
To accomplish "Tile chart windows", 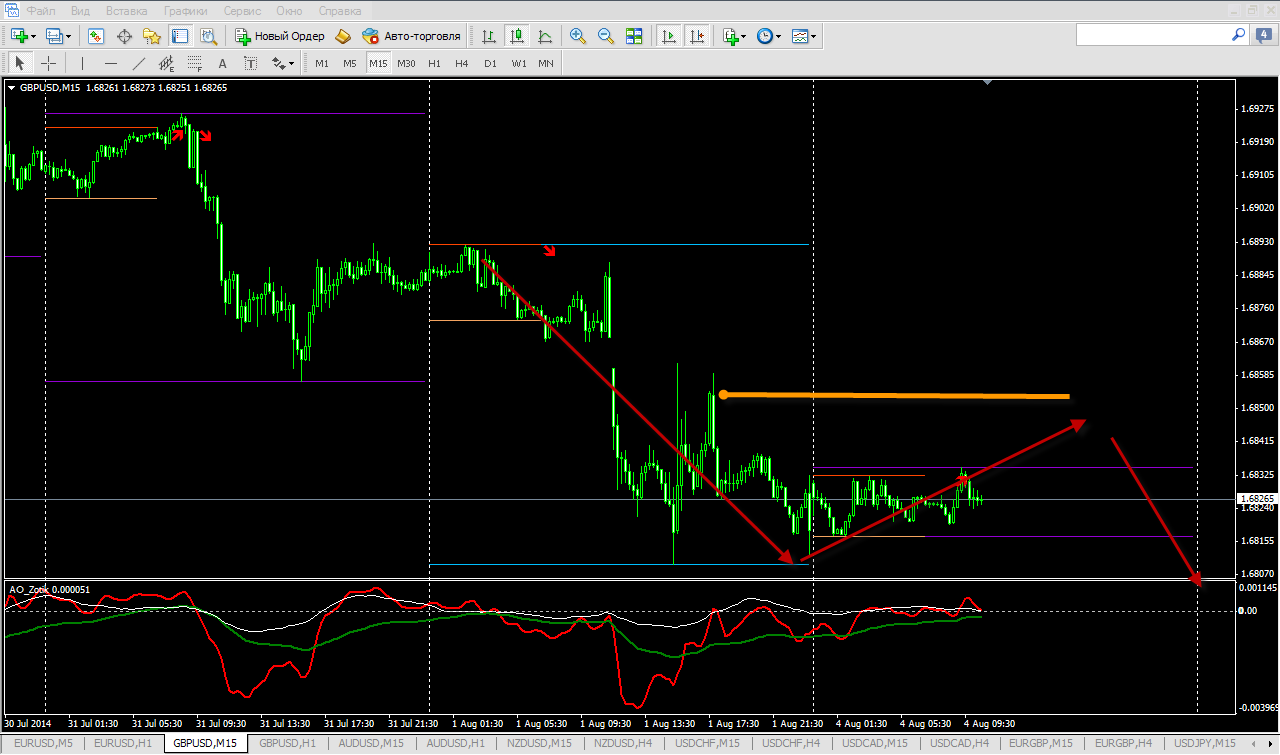I will click(x=633, y=36).
